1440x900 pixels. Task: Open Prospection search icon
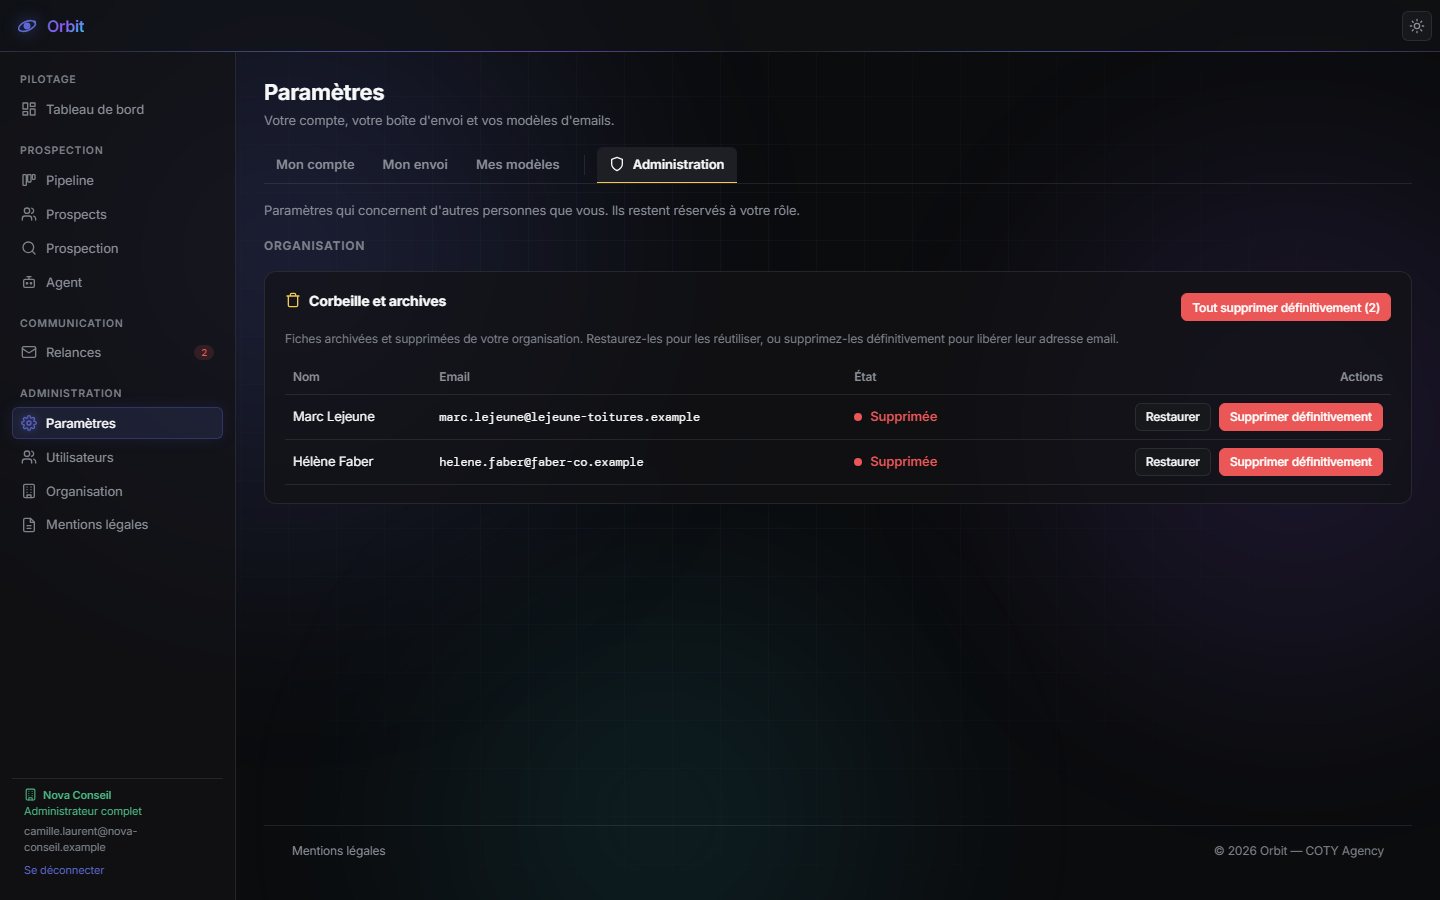click(29, 248)
